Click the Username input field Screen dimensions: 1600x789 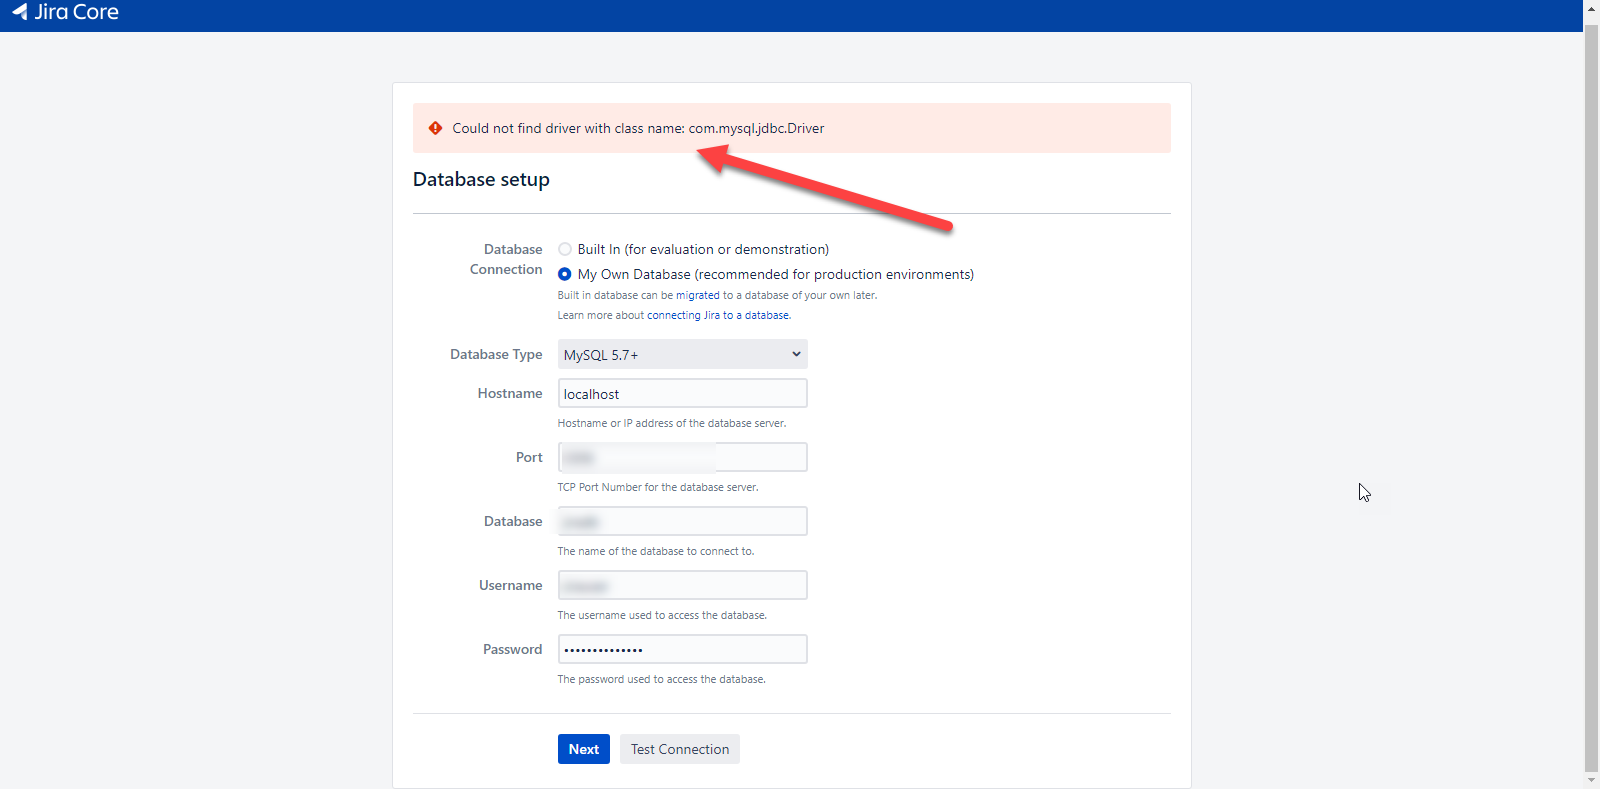pos(682,586)
